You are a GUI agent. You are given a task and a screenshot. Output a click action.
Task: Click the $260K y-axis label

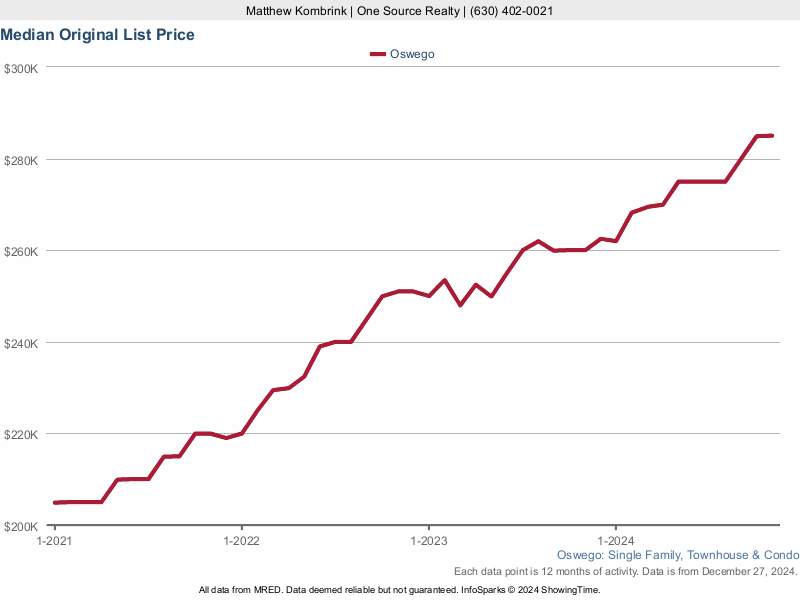pyautogui.click(x=21, y=251)
